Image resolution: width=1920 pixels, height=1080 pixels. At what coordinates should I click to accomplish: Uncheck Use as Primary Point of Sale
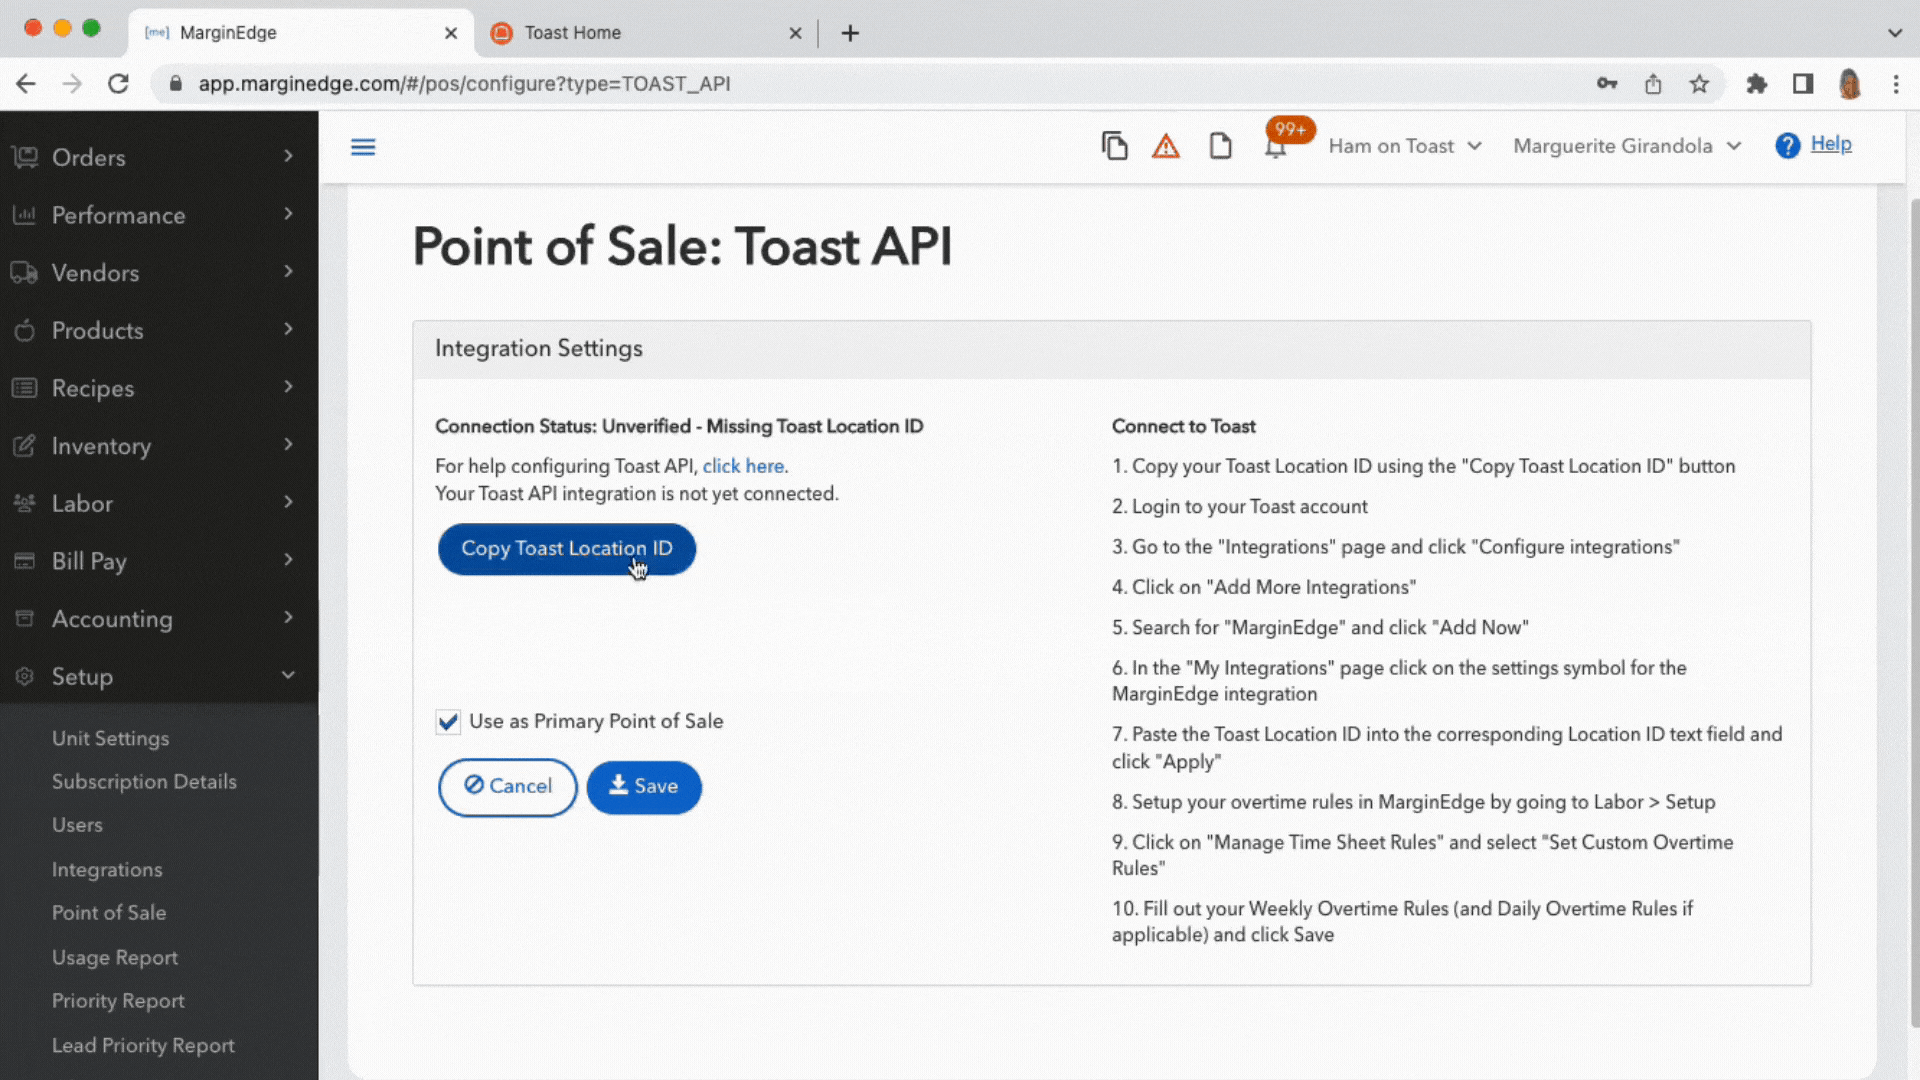(448, 722)
